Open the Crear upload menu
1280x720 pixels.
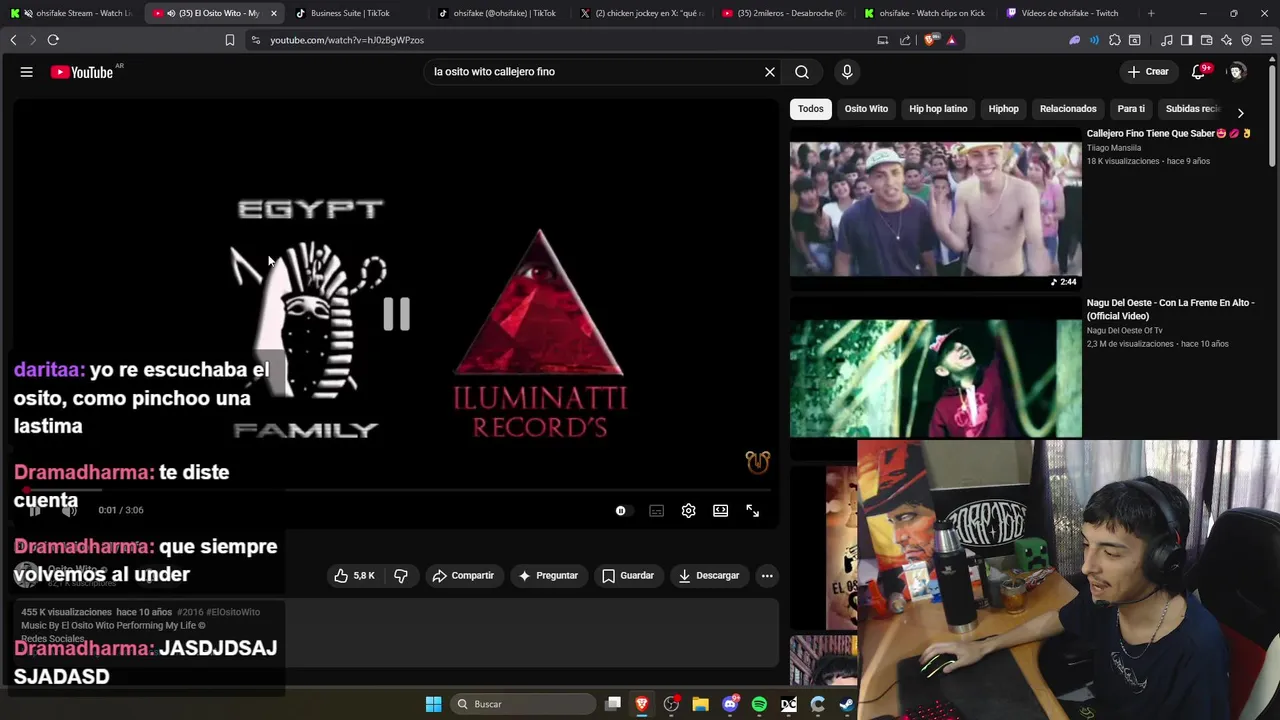(x=1148, y=72)
